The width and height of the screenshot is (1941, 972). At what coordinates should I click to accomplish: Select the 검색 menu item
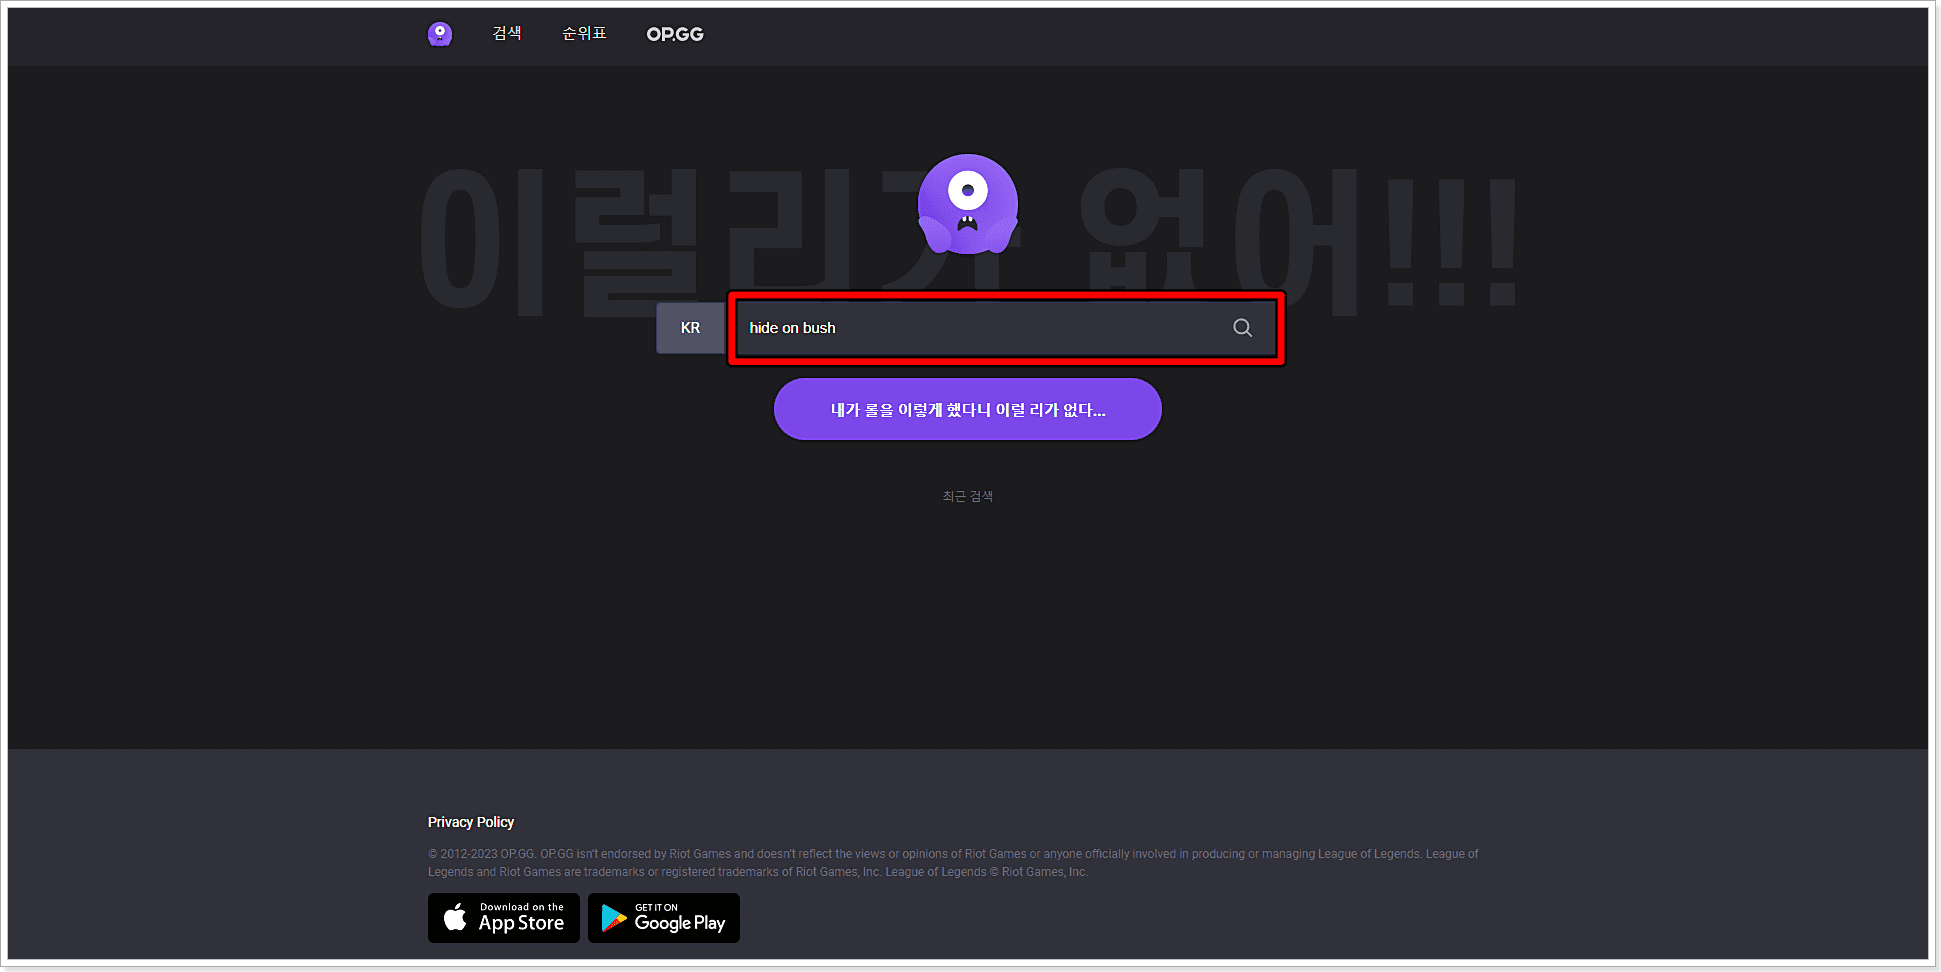(507, 33)
